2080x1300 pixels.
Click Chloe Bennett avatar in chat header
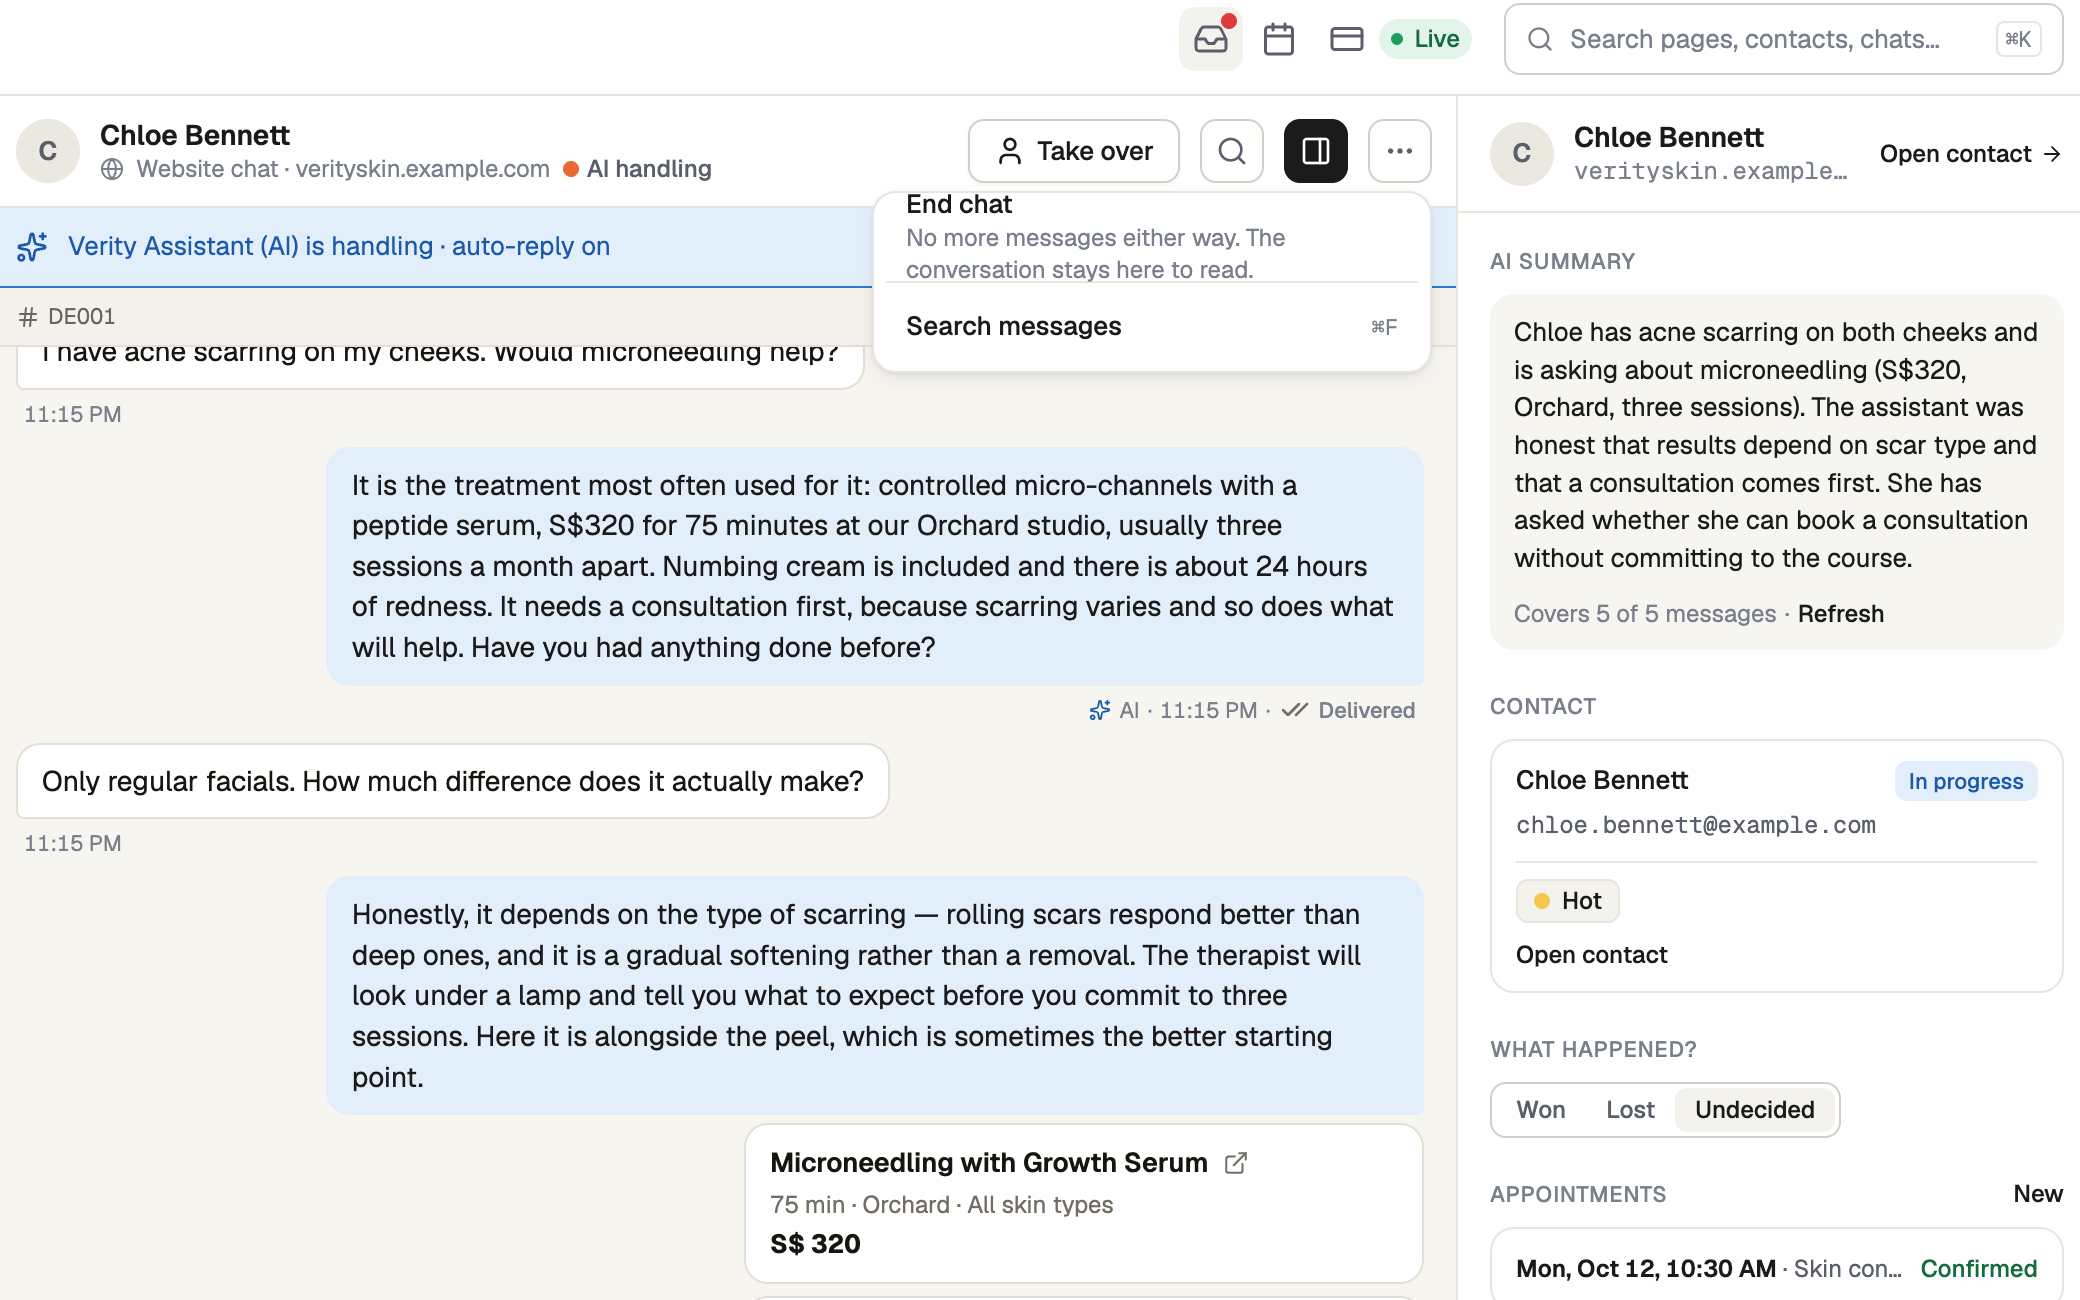coord(48,151)
